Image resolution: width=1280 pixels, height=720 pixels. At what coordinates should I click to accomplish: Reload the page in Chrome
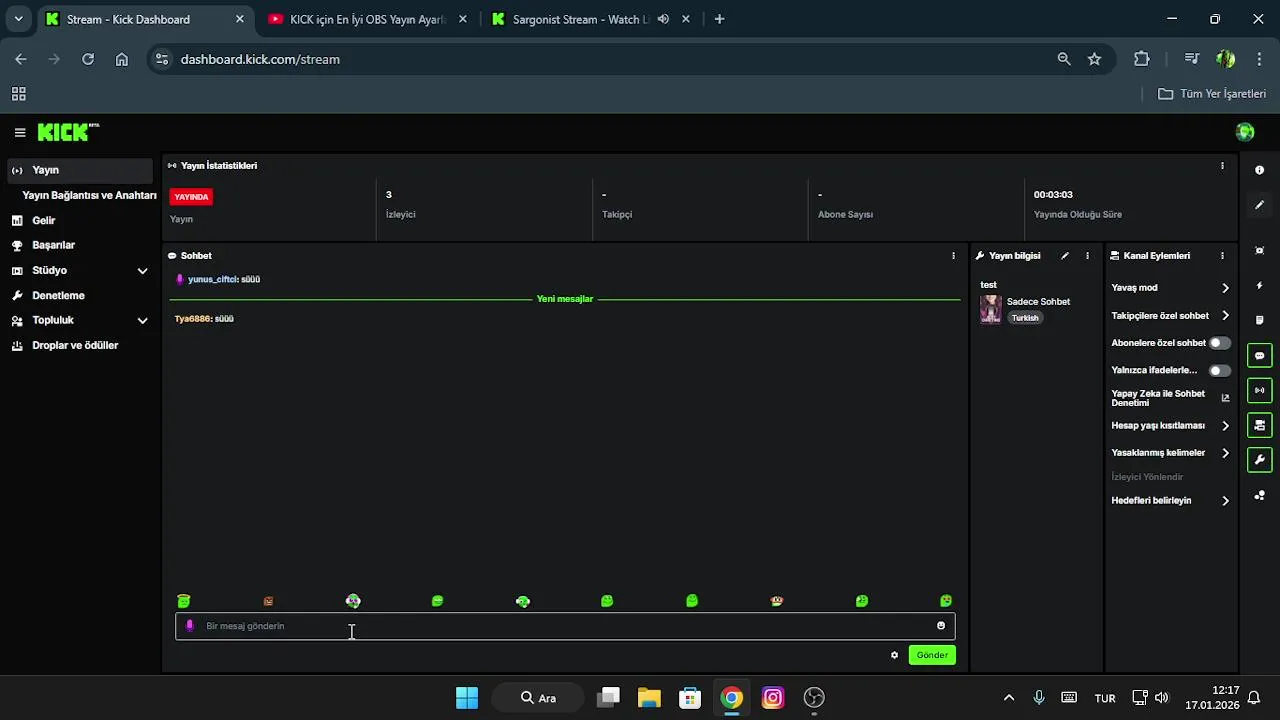(88, 59)
